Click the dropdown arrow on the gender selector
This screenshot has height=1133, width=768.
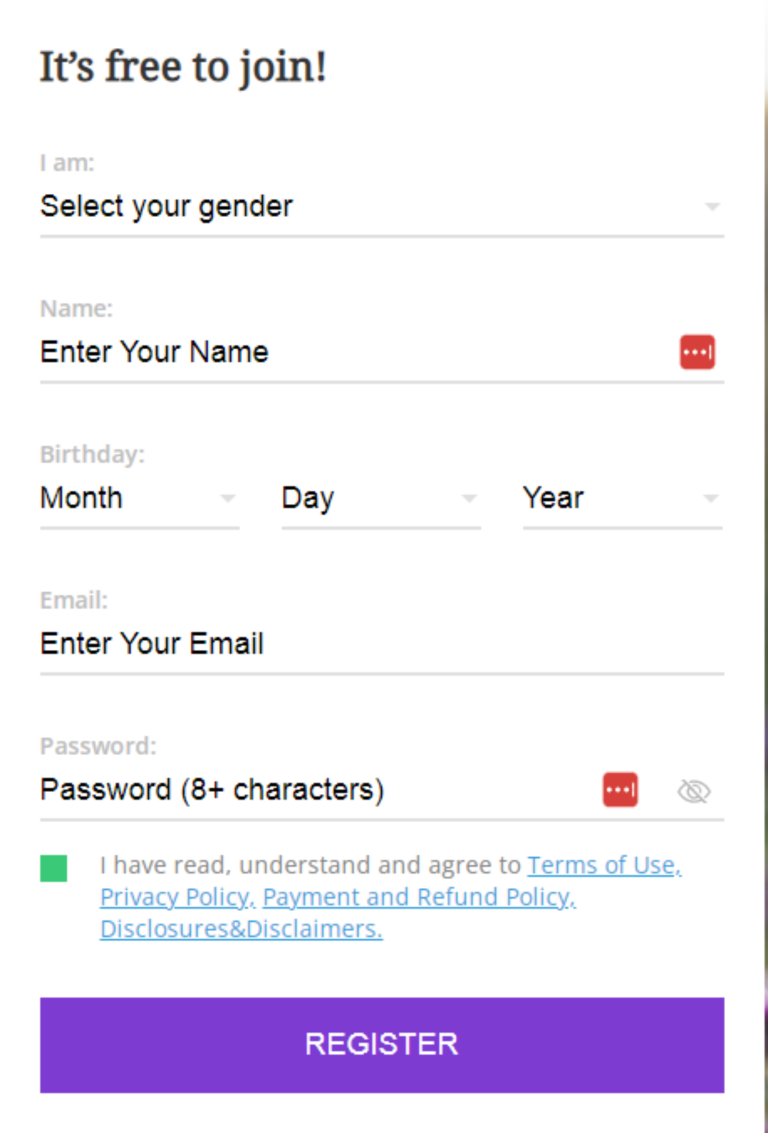[712, 205]
